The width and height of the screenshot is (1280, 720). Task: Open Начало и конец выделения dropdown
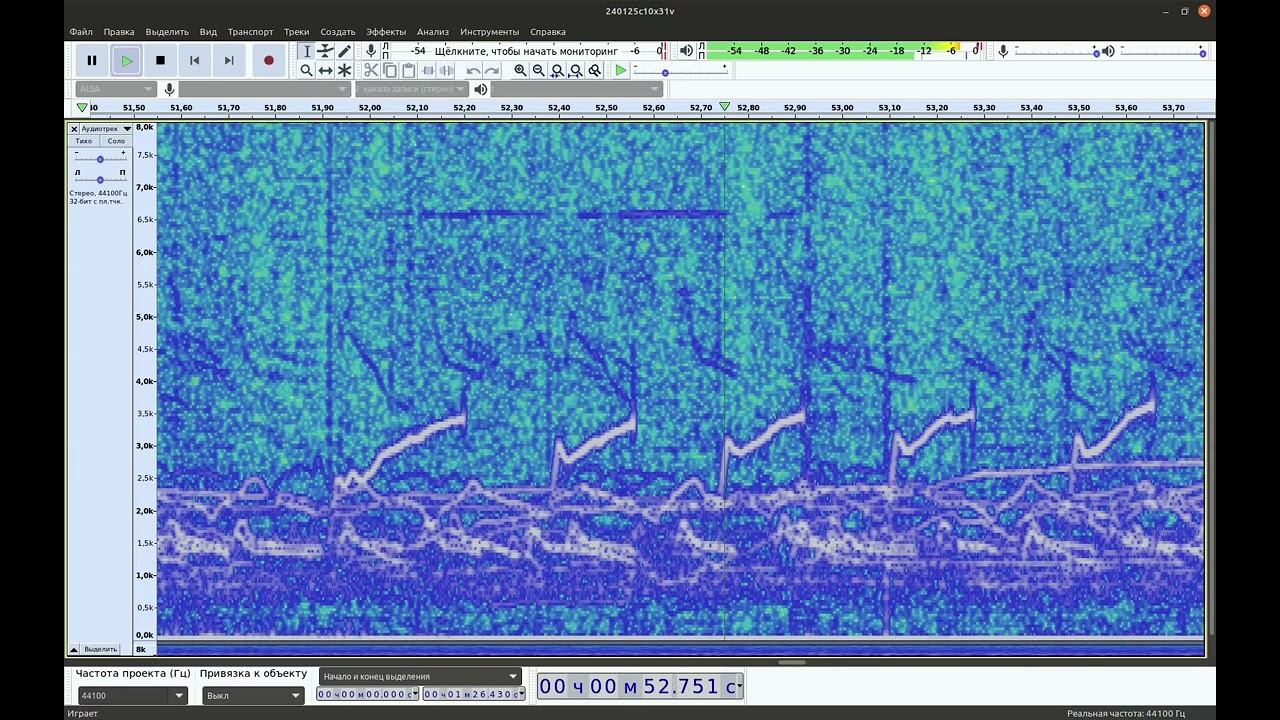pyautogui.click(x=421, y=676)
